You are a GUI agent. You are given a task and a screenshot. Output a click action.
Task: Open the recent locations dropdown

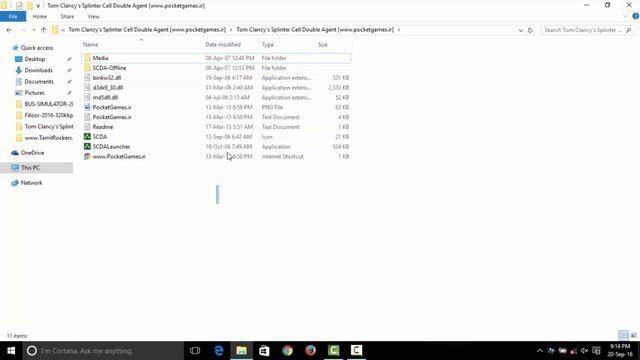click(33, 30)
